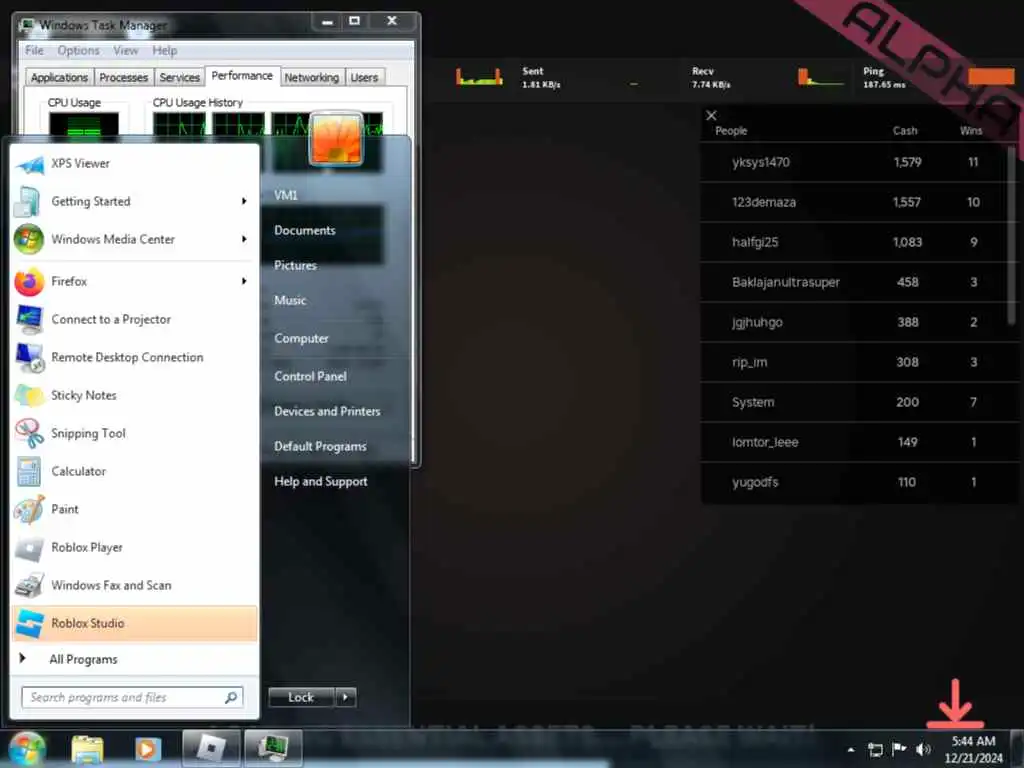
Task: Open Connect to a Projector
Action: pyautogui.click(x=134, y=319)
